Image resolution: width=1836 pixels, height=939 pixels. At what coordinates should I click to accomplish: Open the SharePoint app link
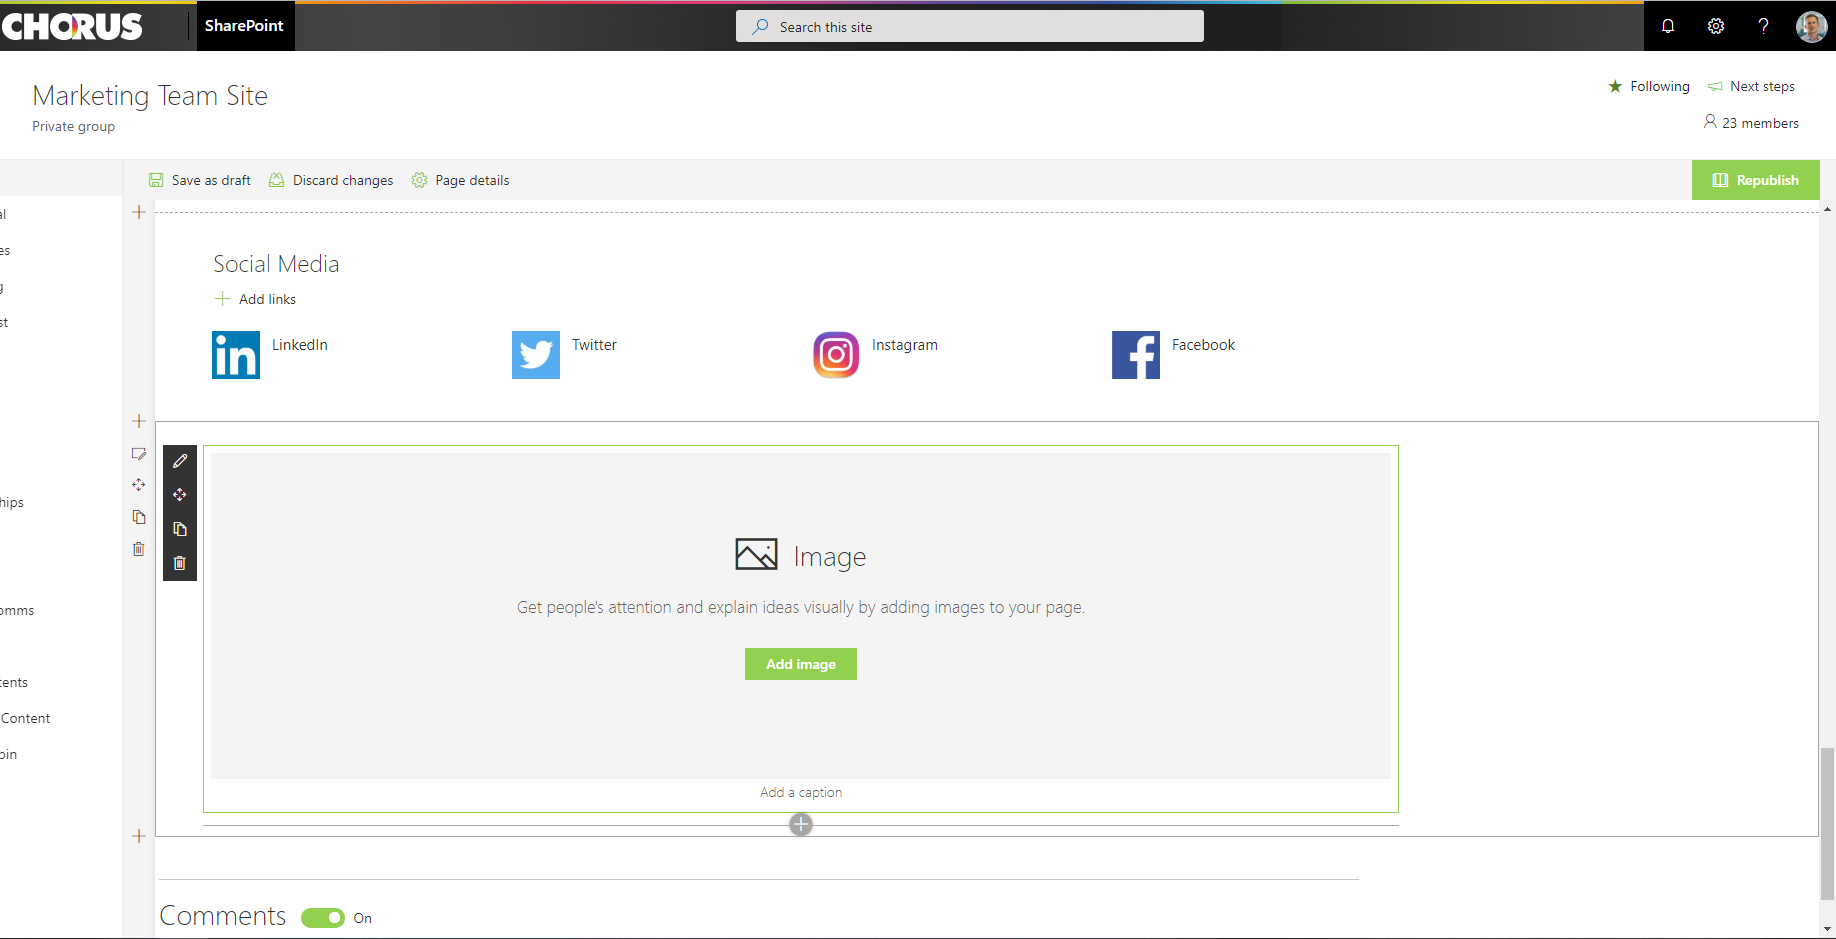pos(244,25)
